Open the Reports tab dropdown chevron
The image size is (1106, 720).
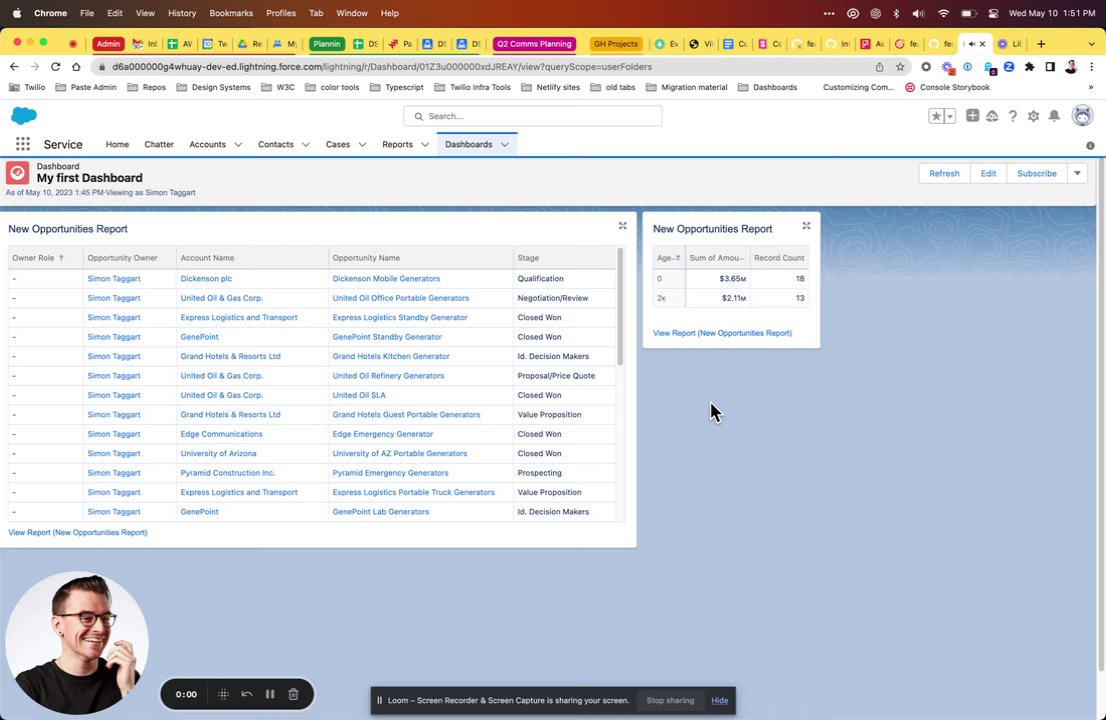point(425,145)
